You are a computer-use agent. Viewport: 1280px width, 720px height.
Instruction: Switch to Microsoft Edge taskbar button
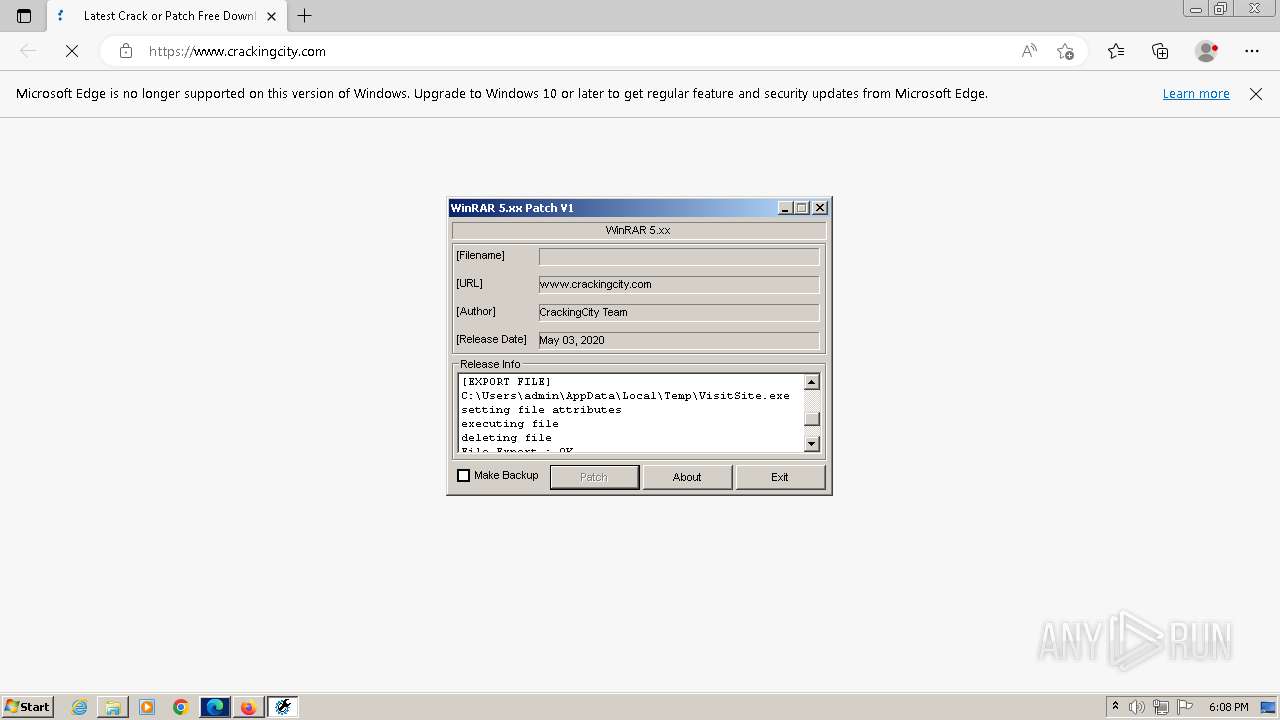pos(215,707)
